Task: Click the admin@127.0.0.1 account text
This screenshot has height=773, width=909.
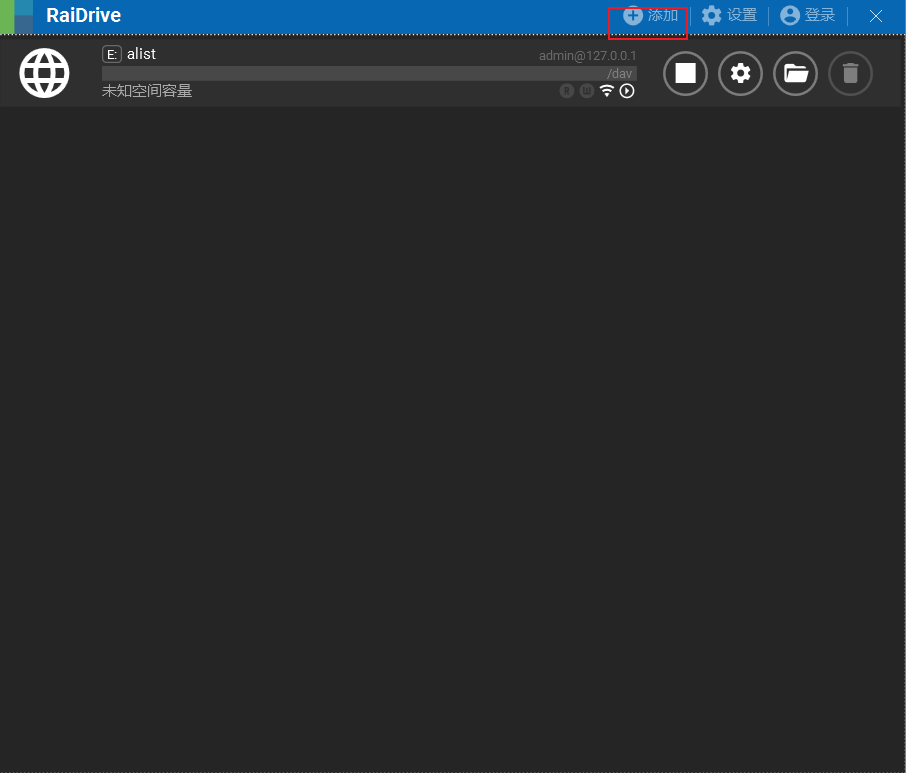Action: (x=589, y=54)
